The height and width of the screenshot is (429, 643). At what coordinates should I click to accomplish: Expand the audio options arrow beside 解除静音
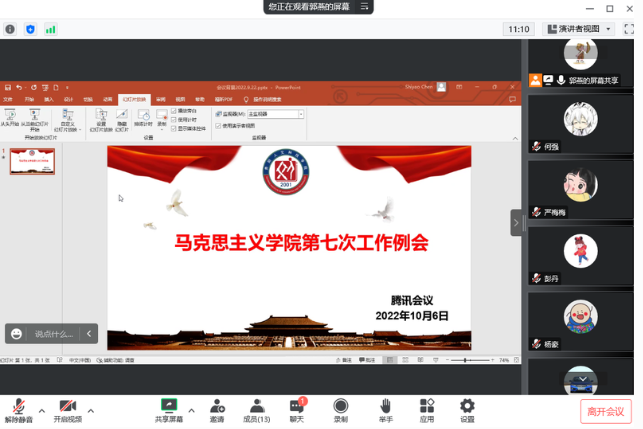point(41,410)
